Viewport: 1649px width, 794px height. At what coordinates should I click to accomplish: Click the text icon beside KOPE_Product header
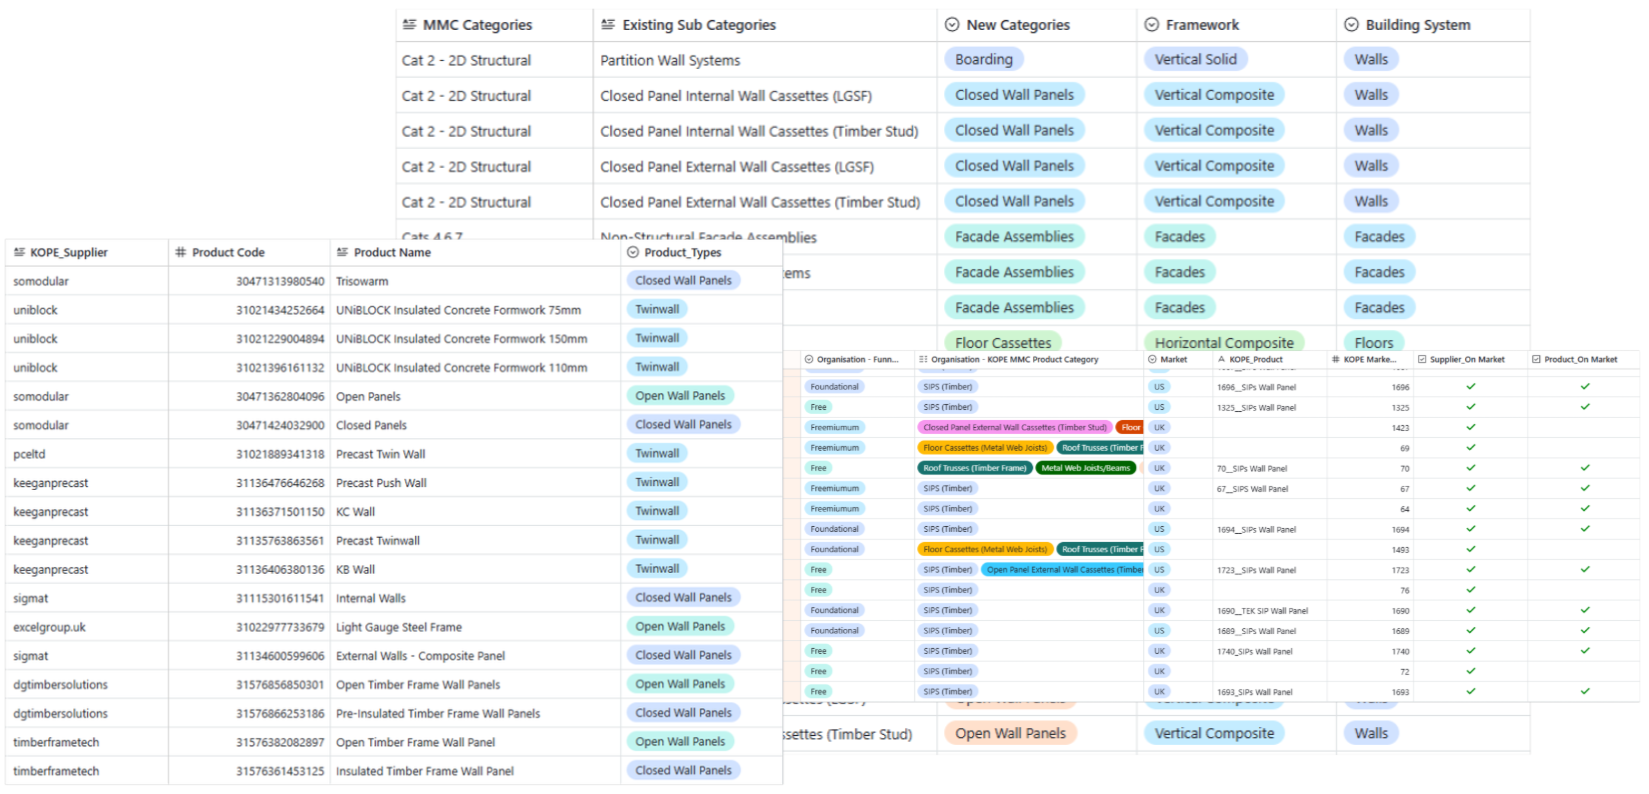tap(1221, 360)
